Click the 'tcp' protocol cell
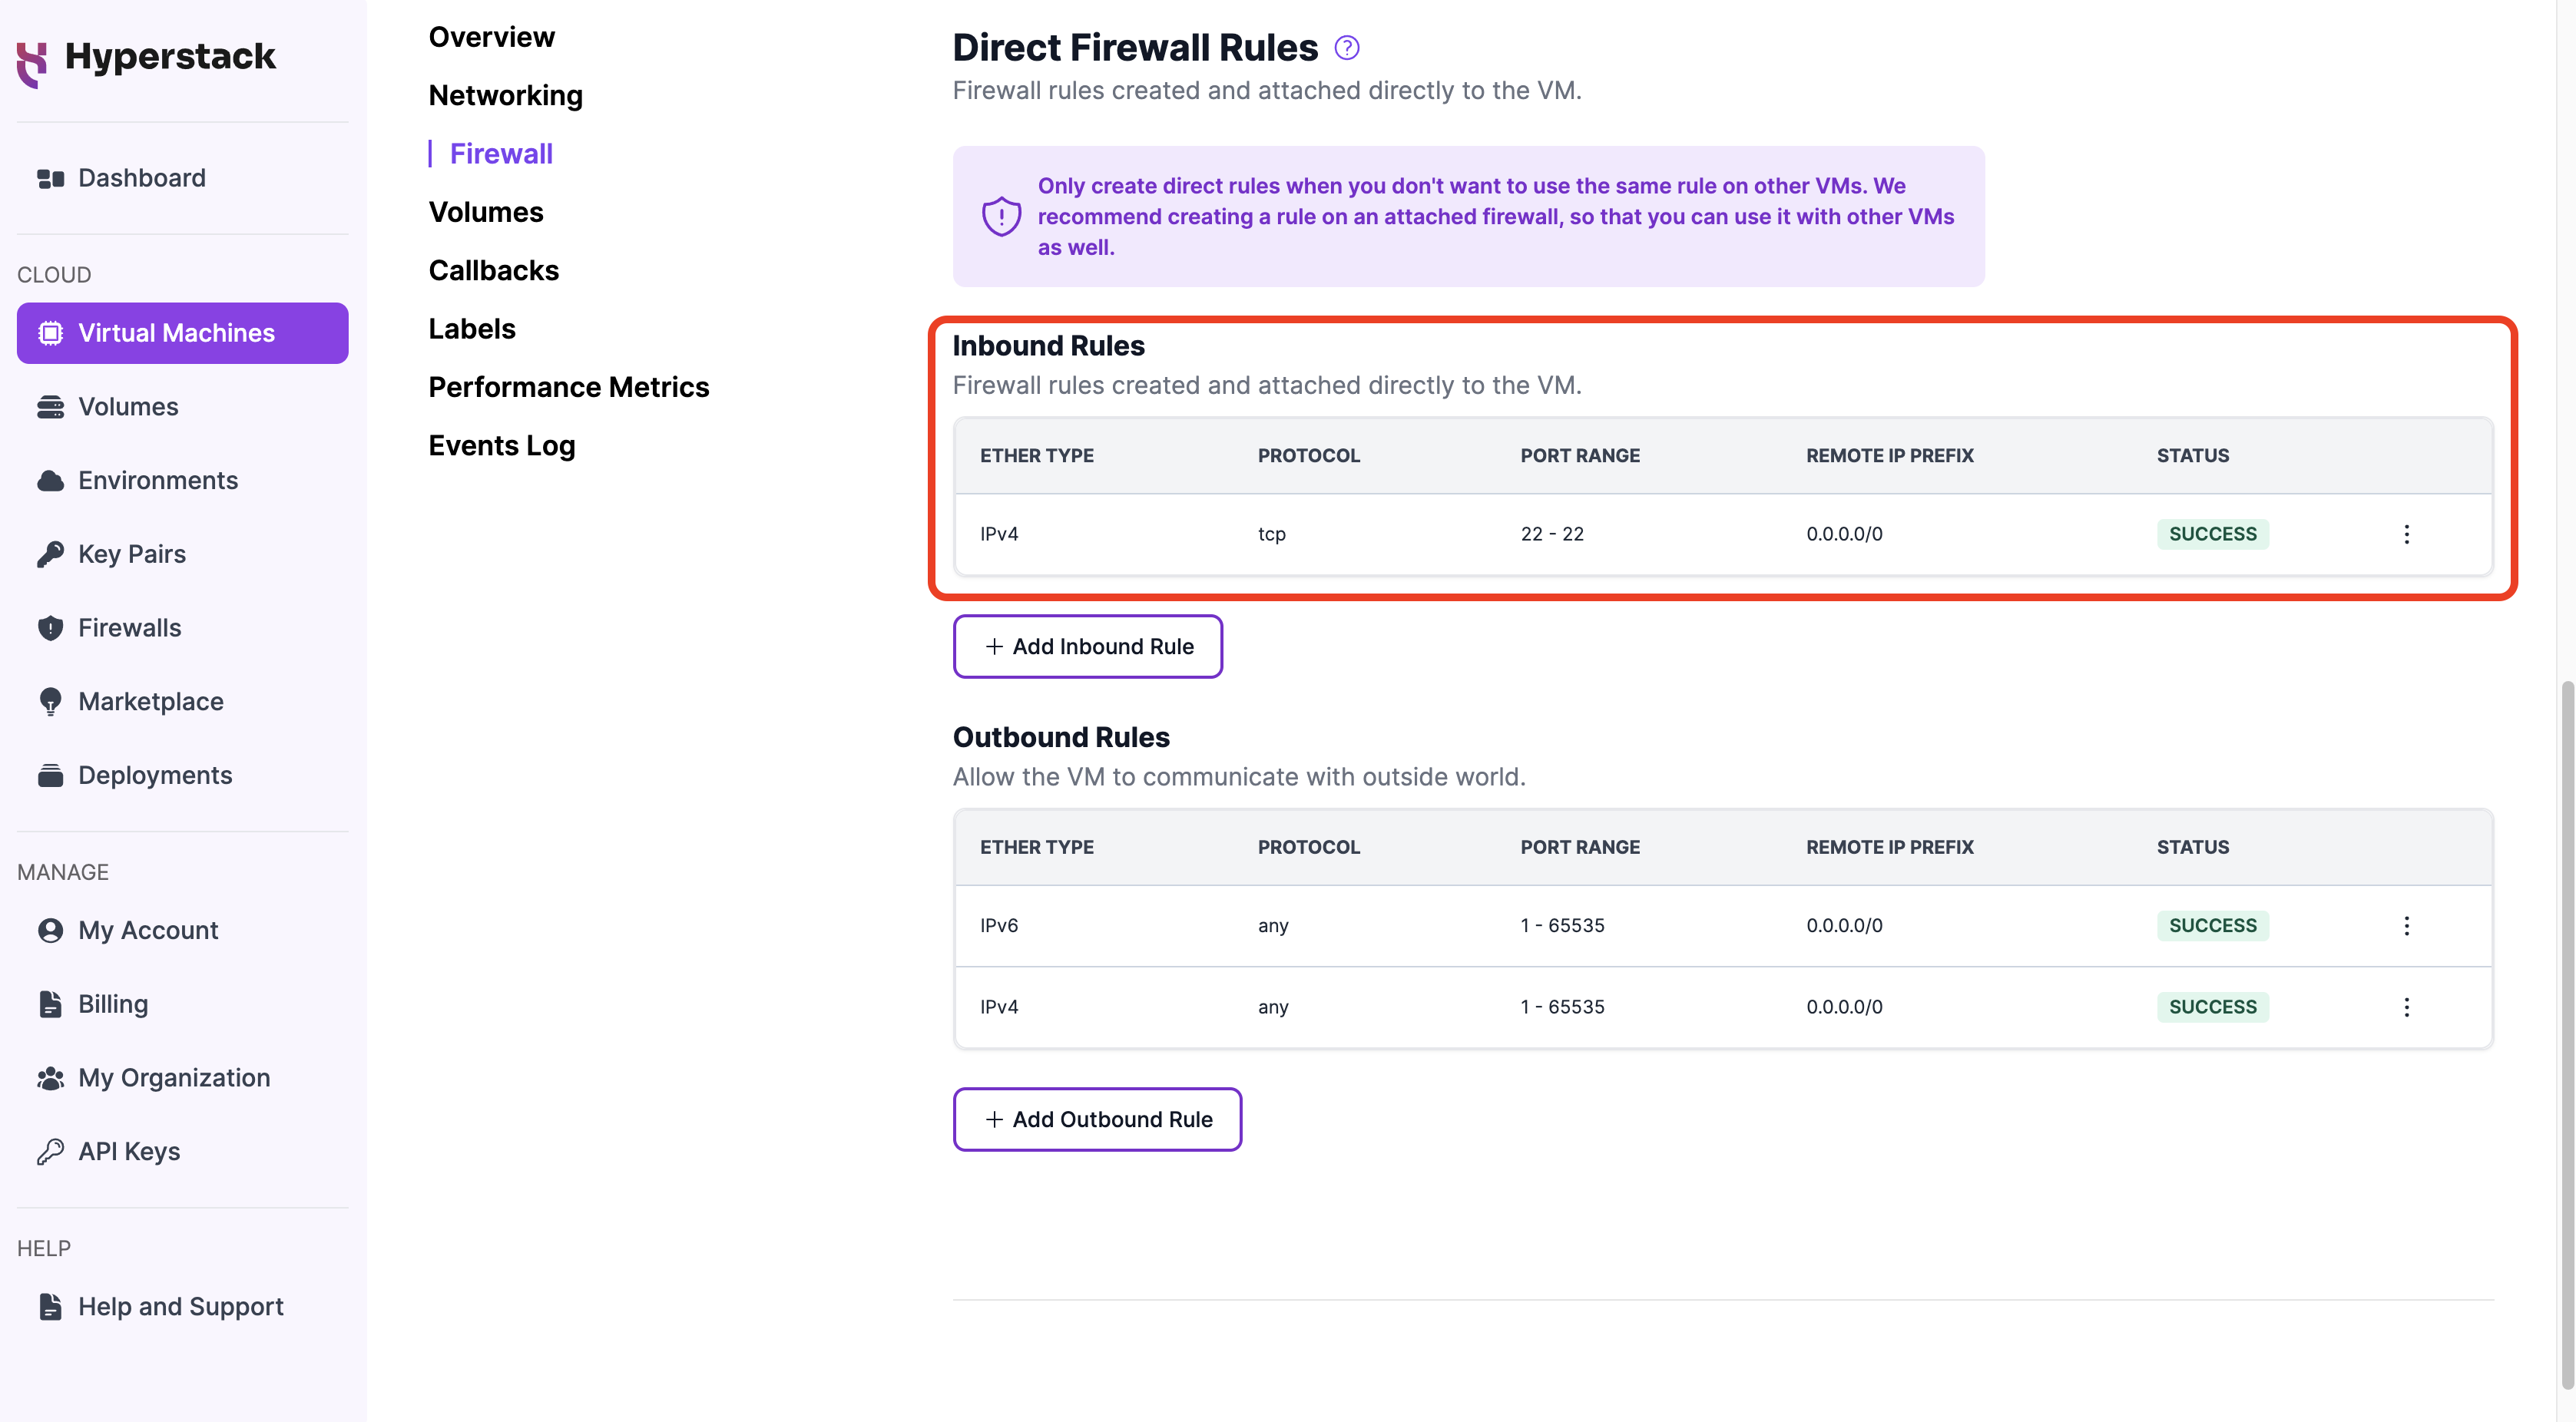Viewport: 2576px width, 1422px height. (1271, 534)
